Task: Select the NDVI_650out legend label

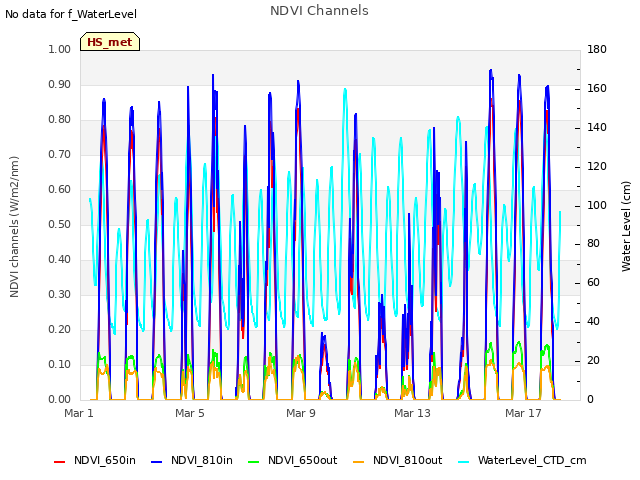Action: (x=302, y=460)
